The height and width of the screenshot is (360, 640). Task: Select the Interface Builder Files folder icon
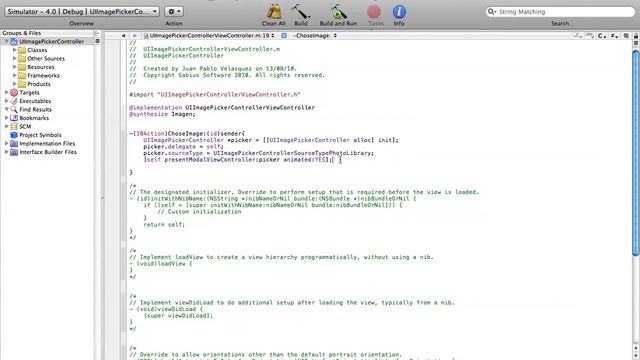click(14, 152)
